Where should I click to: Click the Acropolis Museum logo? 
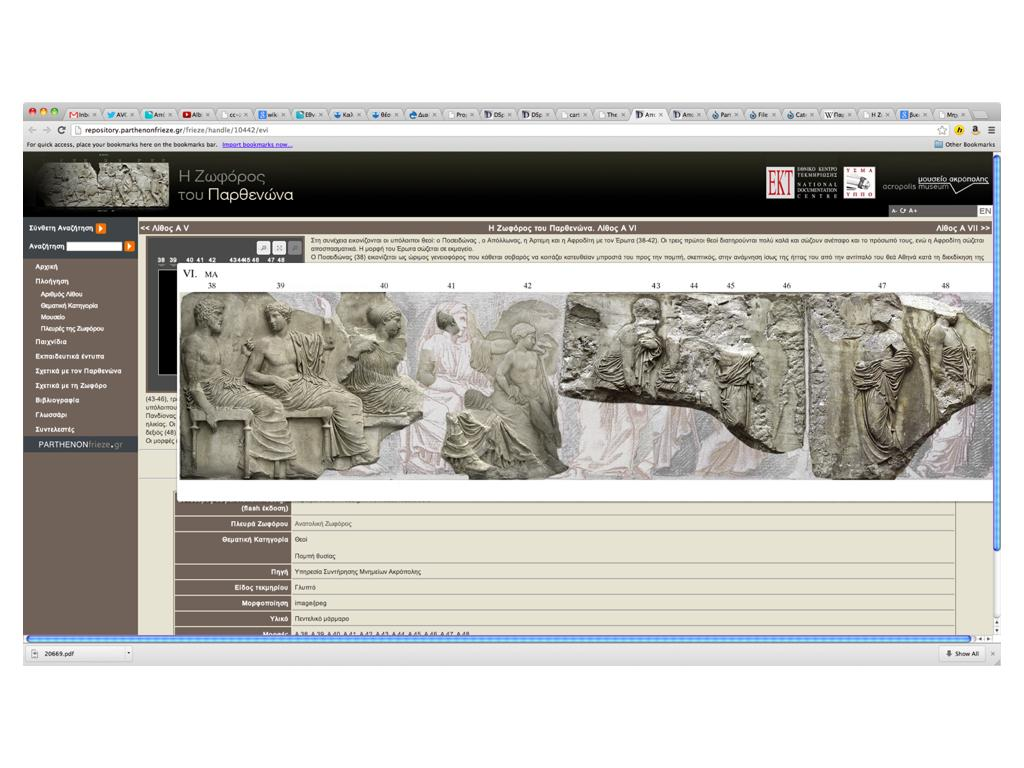[935, 184]
